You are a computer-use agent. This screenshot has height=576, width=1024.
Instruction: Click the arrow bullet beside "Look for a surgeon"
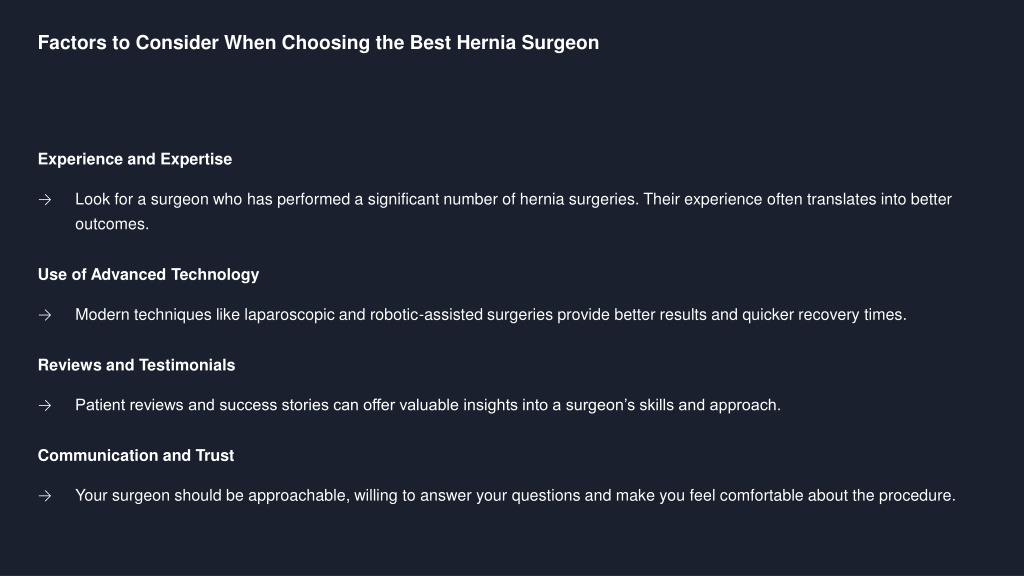(x=45, y=200)
